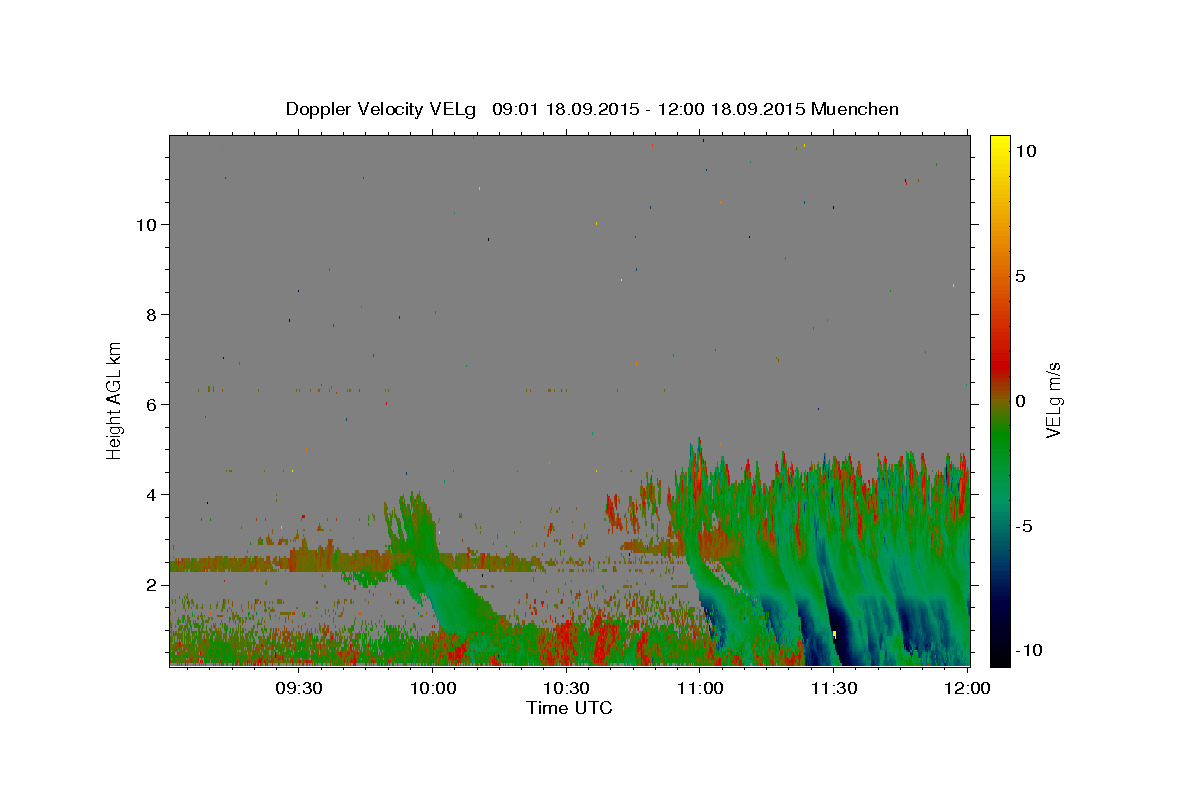This screenshot has height=800, width=1200.
Task: Click the colorbar tick label '-5'
Action: (1024, 526)
